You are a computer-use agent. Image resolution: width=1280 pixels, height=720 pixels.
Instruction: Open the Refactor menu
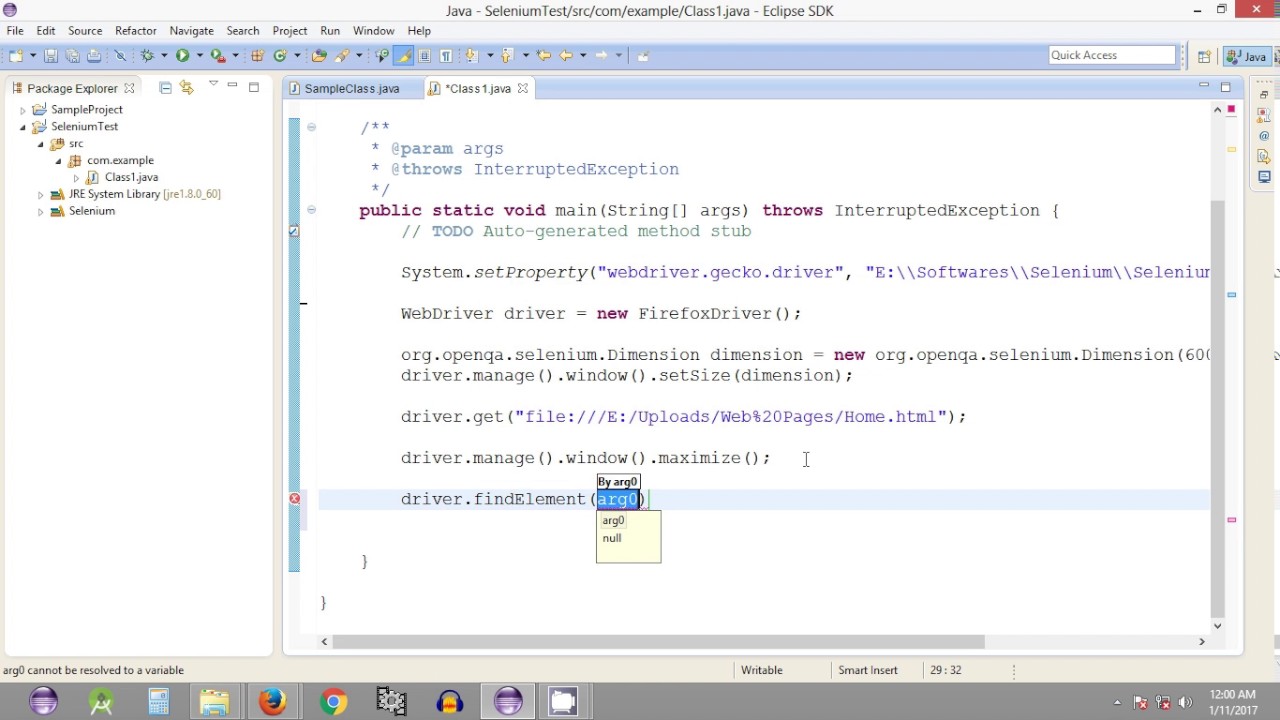(x=136, y=31)
